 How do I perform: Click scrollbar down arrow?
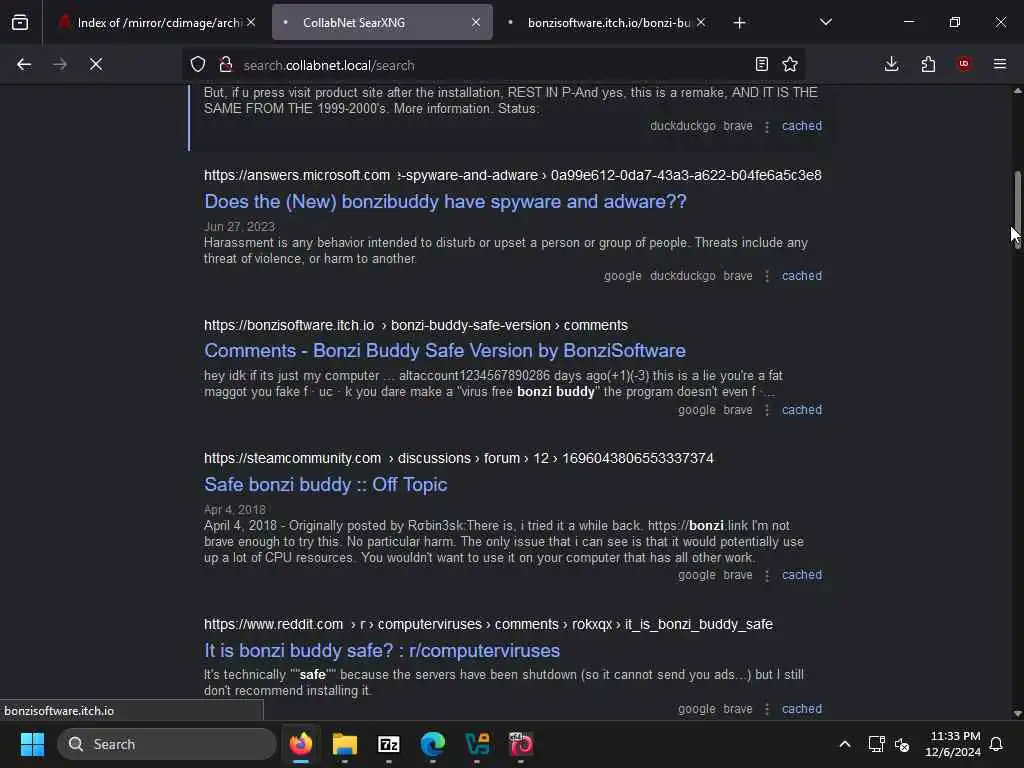pos(1017,713)
